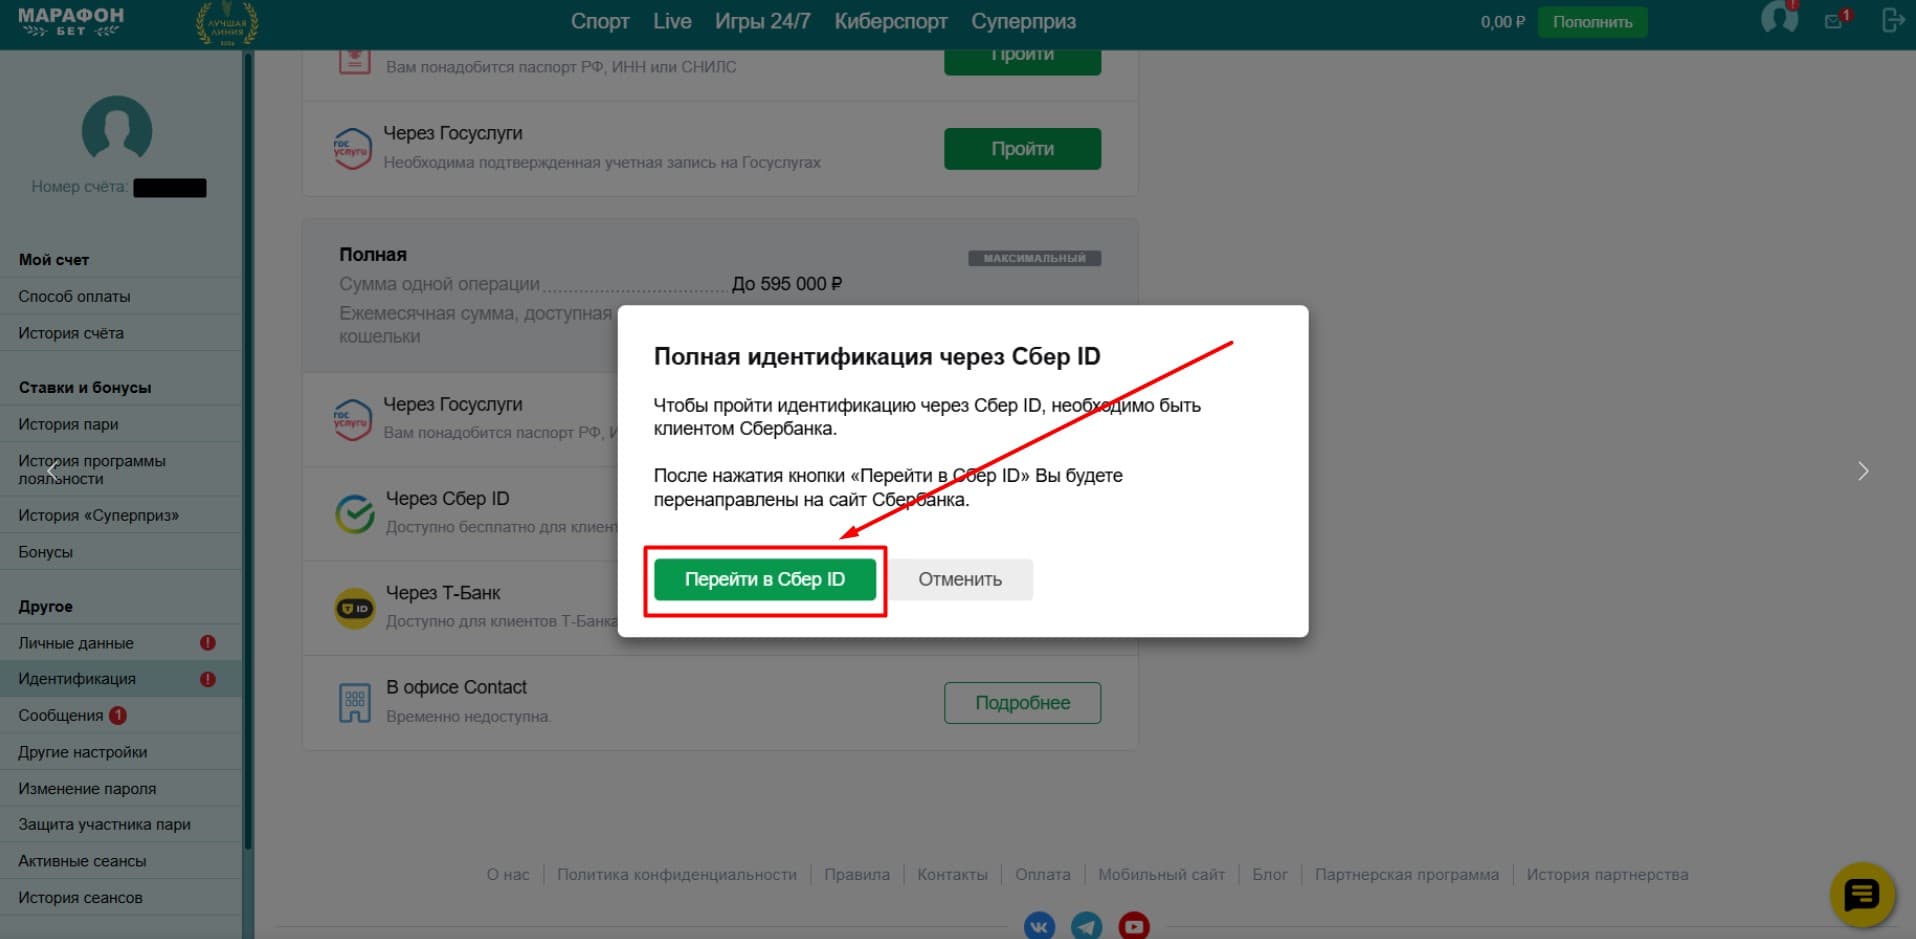Image resolution: width=1916 pixels, height=939 pixels.
Task: Open the Суперприз menu item
Action: click(1023, 21)
